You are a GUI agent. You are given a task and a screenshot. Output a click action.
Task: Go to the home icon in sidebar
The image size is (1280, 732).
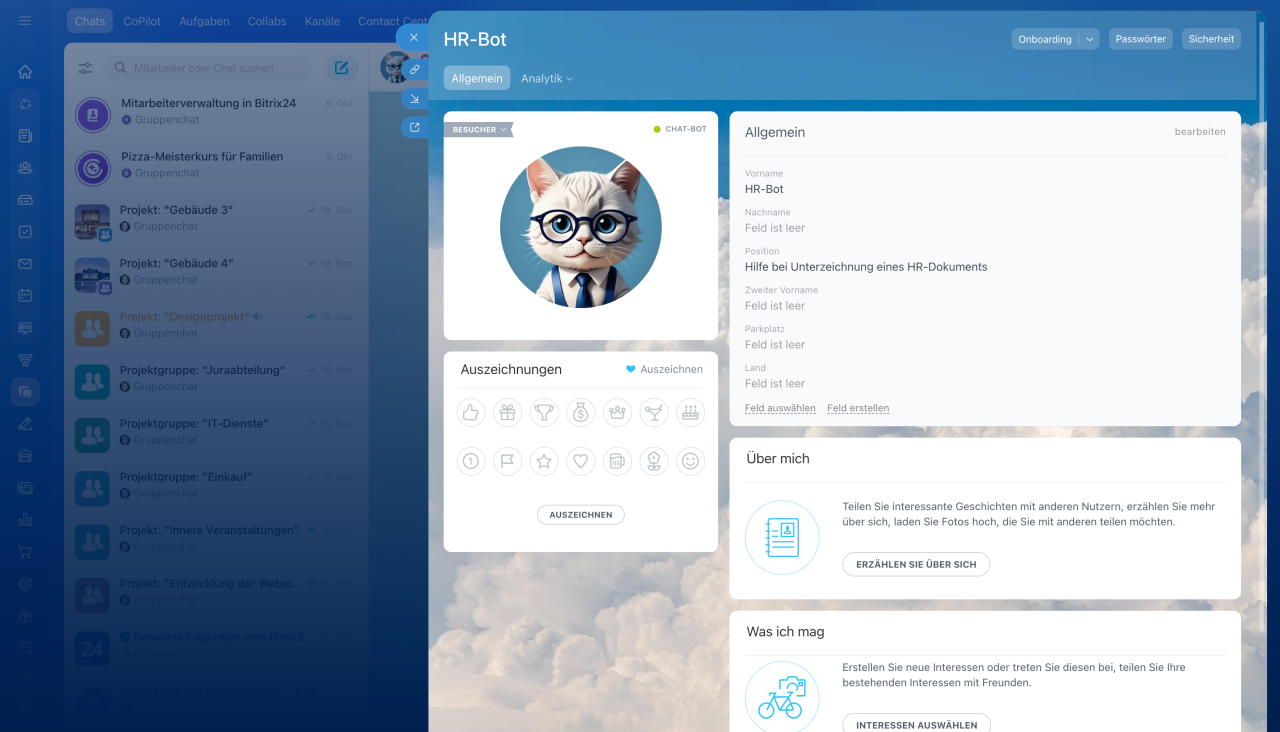pos(25,72)
